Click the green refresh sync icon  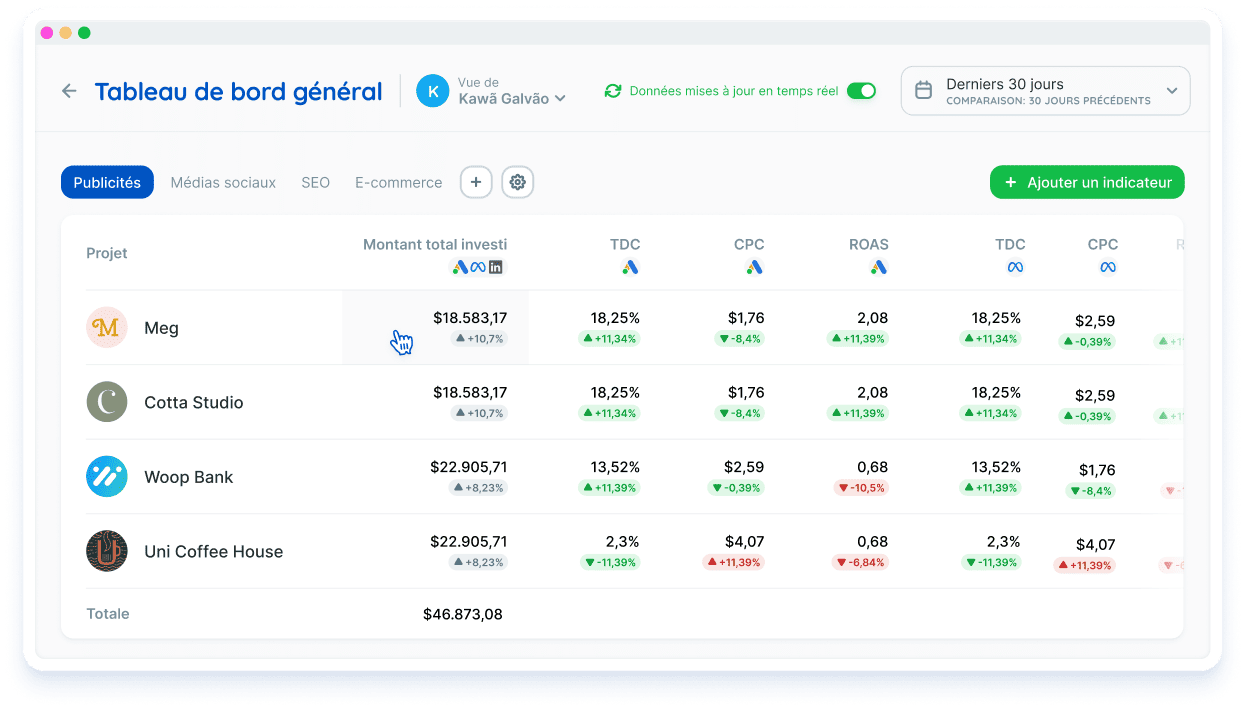point(613,91)
